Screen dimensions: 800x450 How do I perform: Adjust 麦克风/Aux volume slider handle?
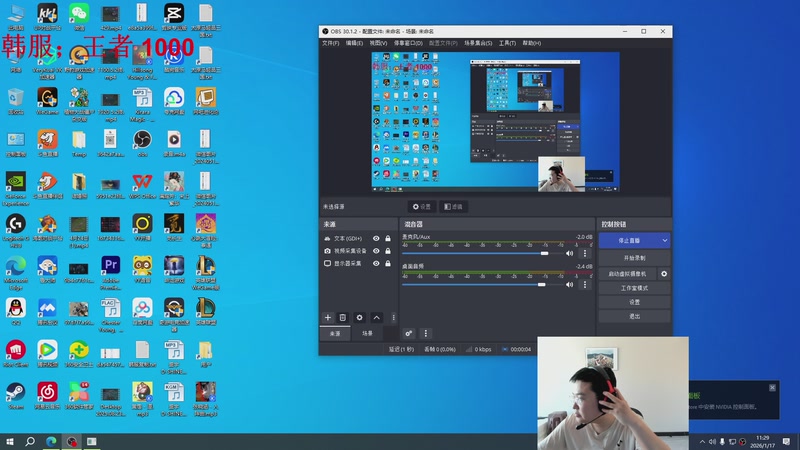pos(544,253)
